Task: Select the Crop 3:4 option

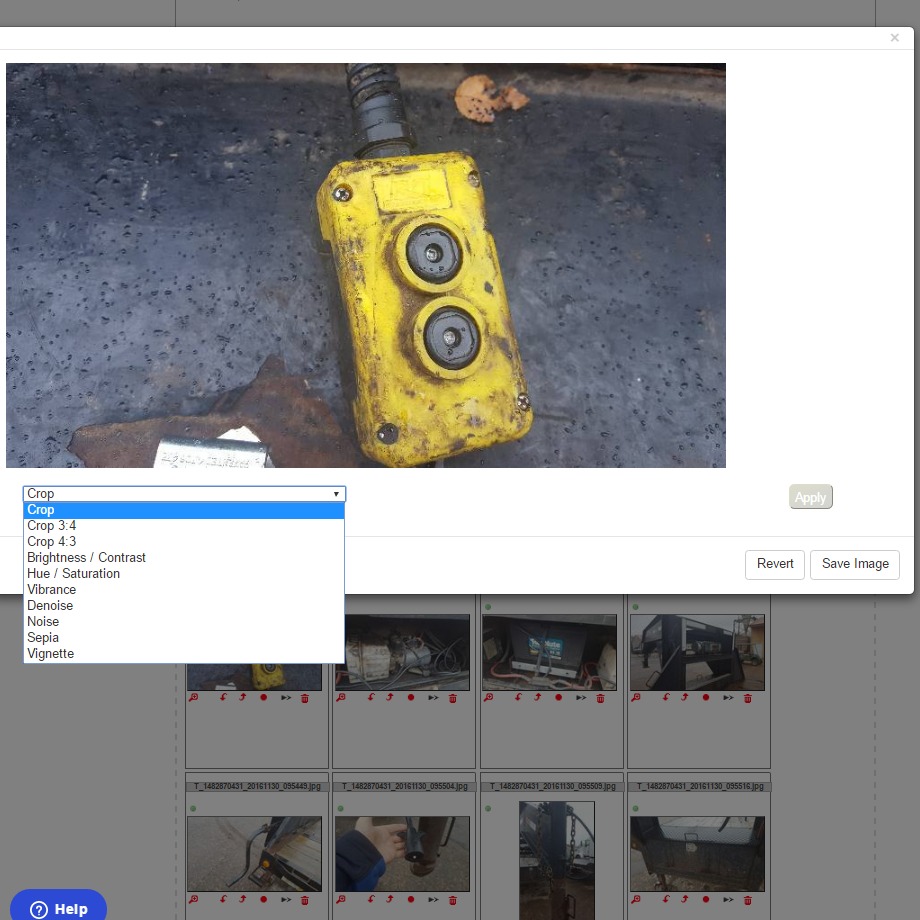Action: (52, 526)
